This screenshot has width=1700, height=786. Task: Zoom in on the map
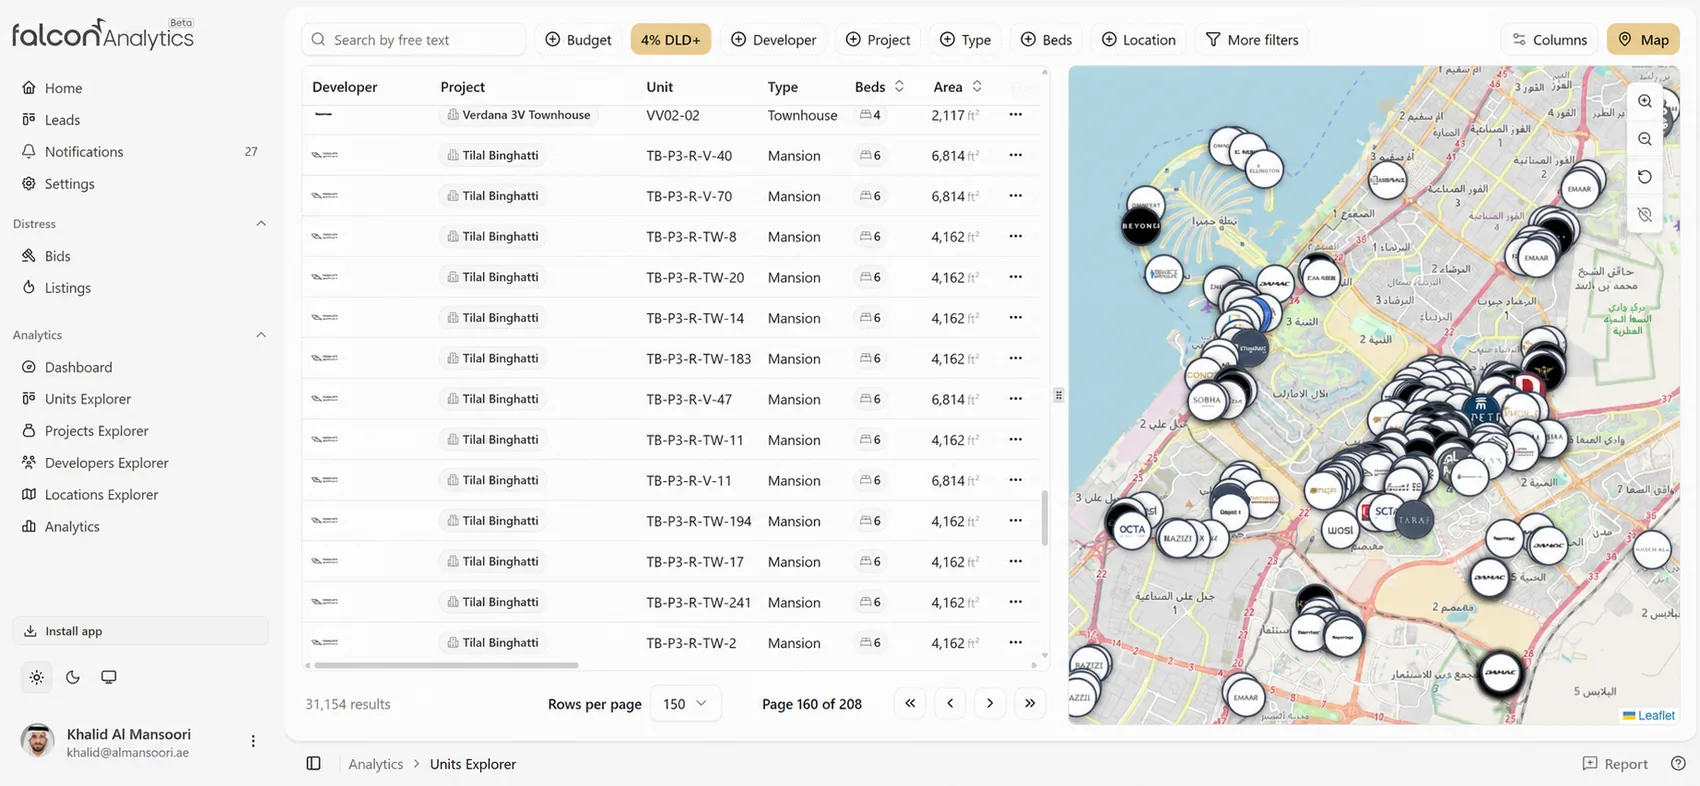tap(1645, 102)
